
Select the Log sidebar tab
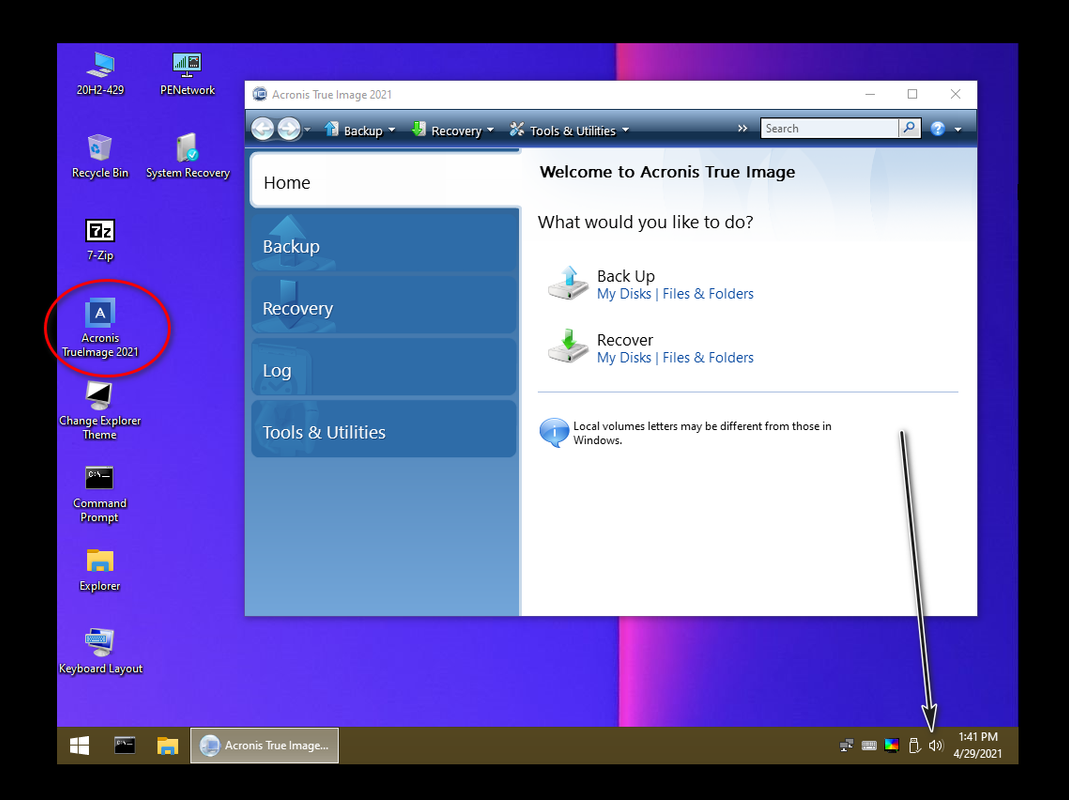(x=384, y=367)
